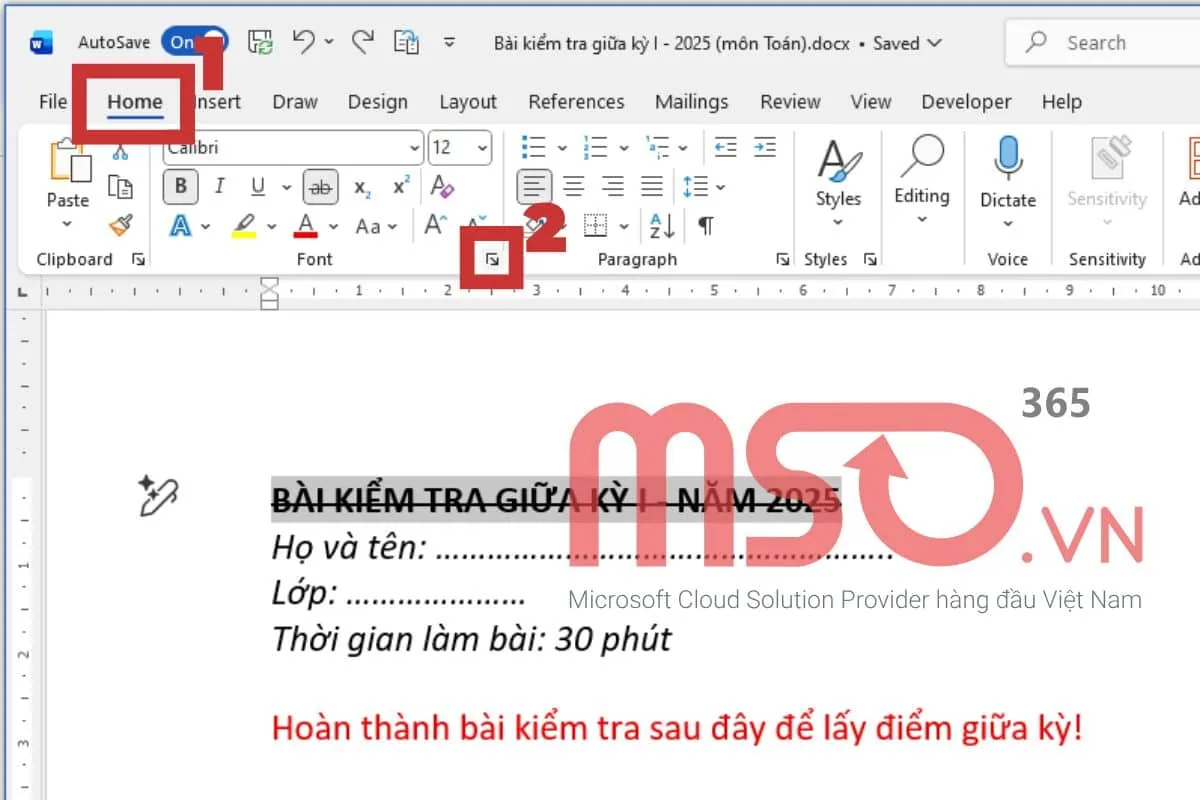This screenshot has height=800, width=1200.
Task: Turn off the AutoSave toggle
Action: [x=193, y=42]
